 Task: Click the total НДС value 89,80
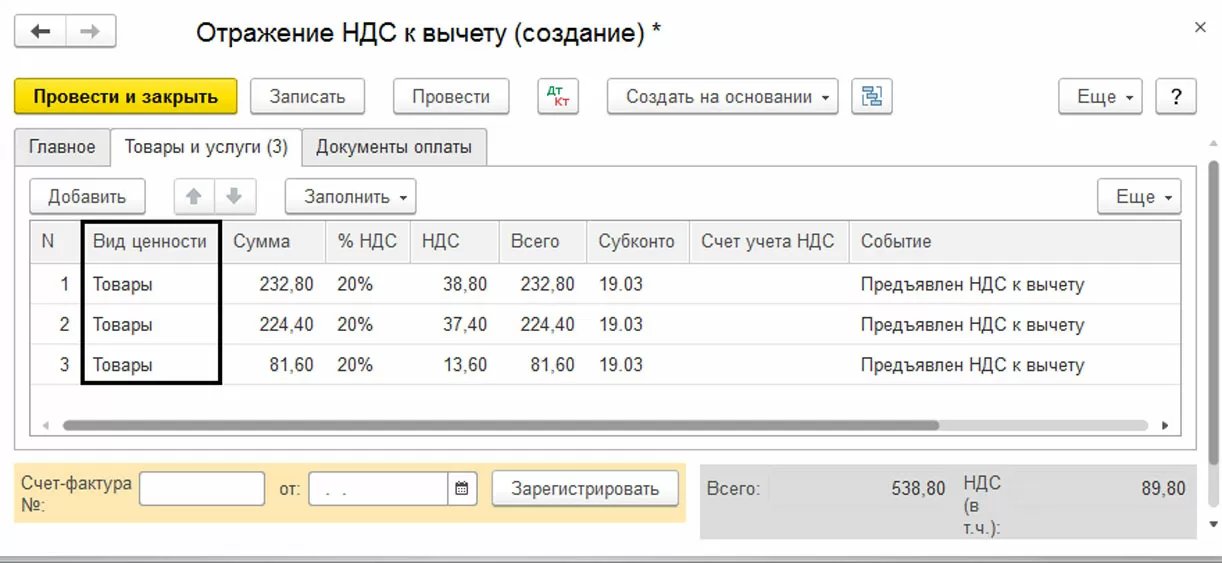tap(1163, 489)
